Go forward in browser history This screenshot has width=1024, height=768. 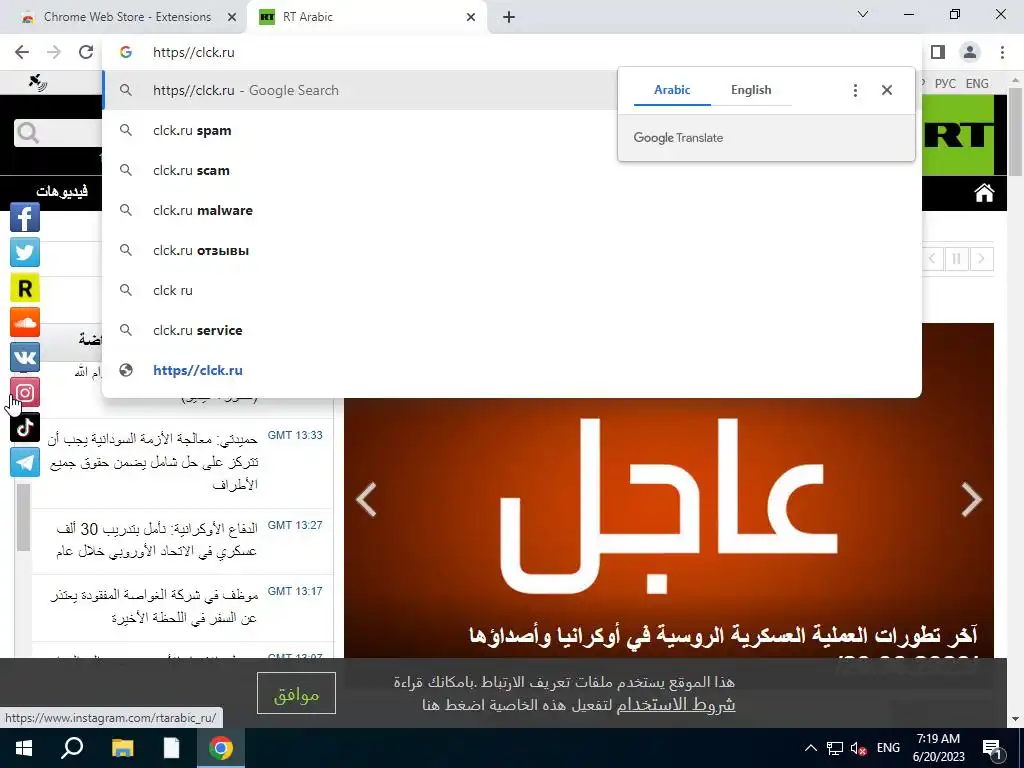54,52
